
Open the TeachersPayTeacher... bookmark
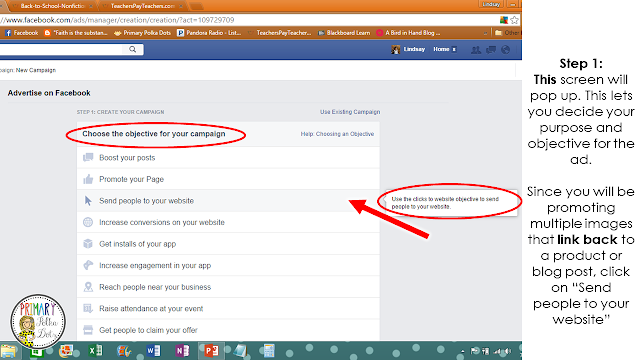[279, 33]
